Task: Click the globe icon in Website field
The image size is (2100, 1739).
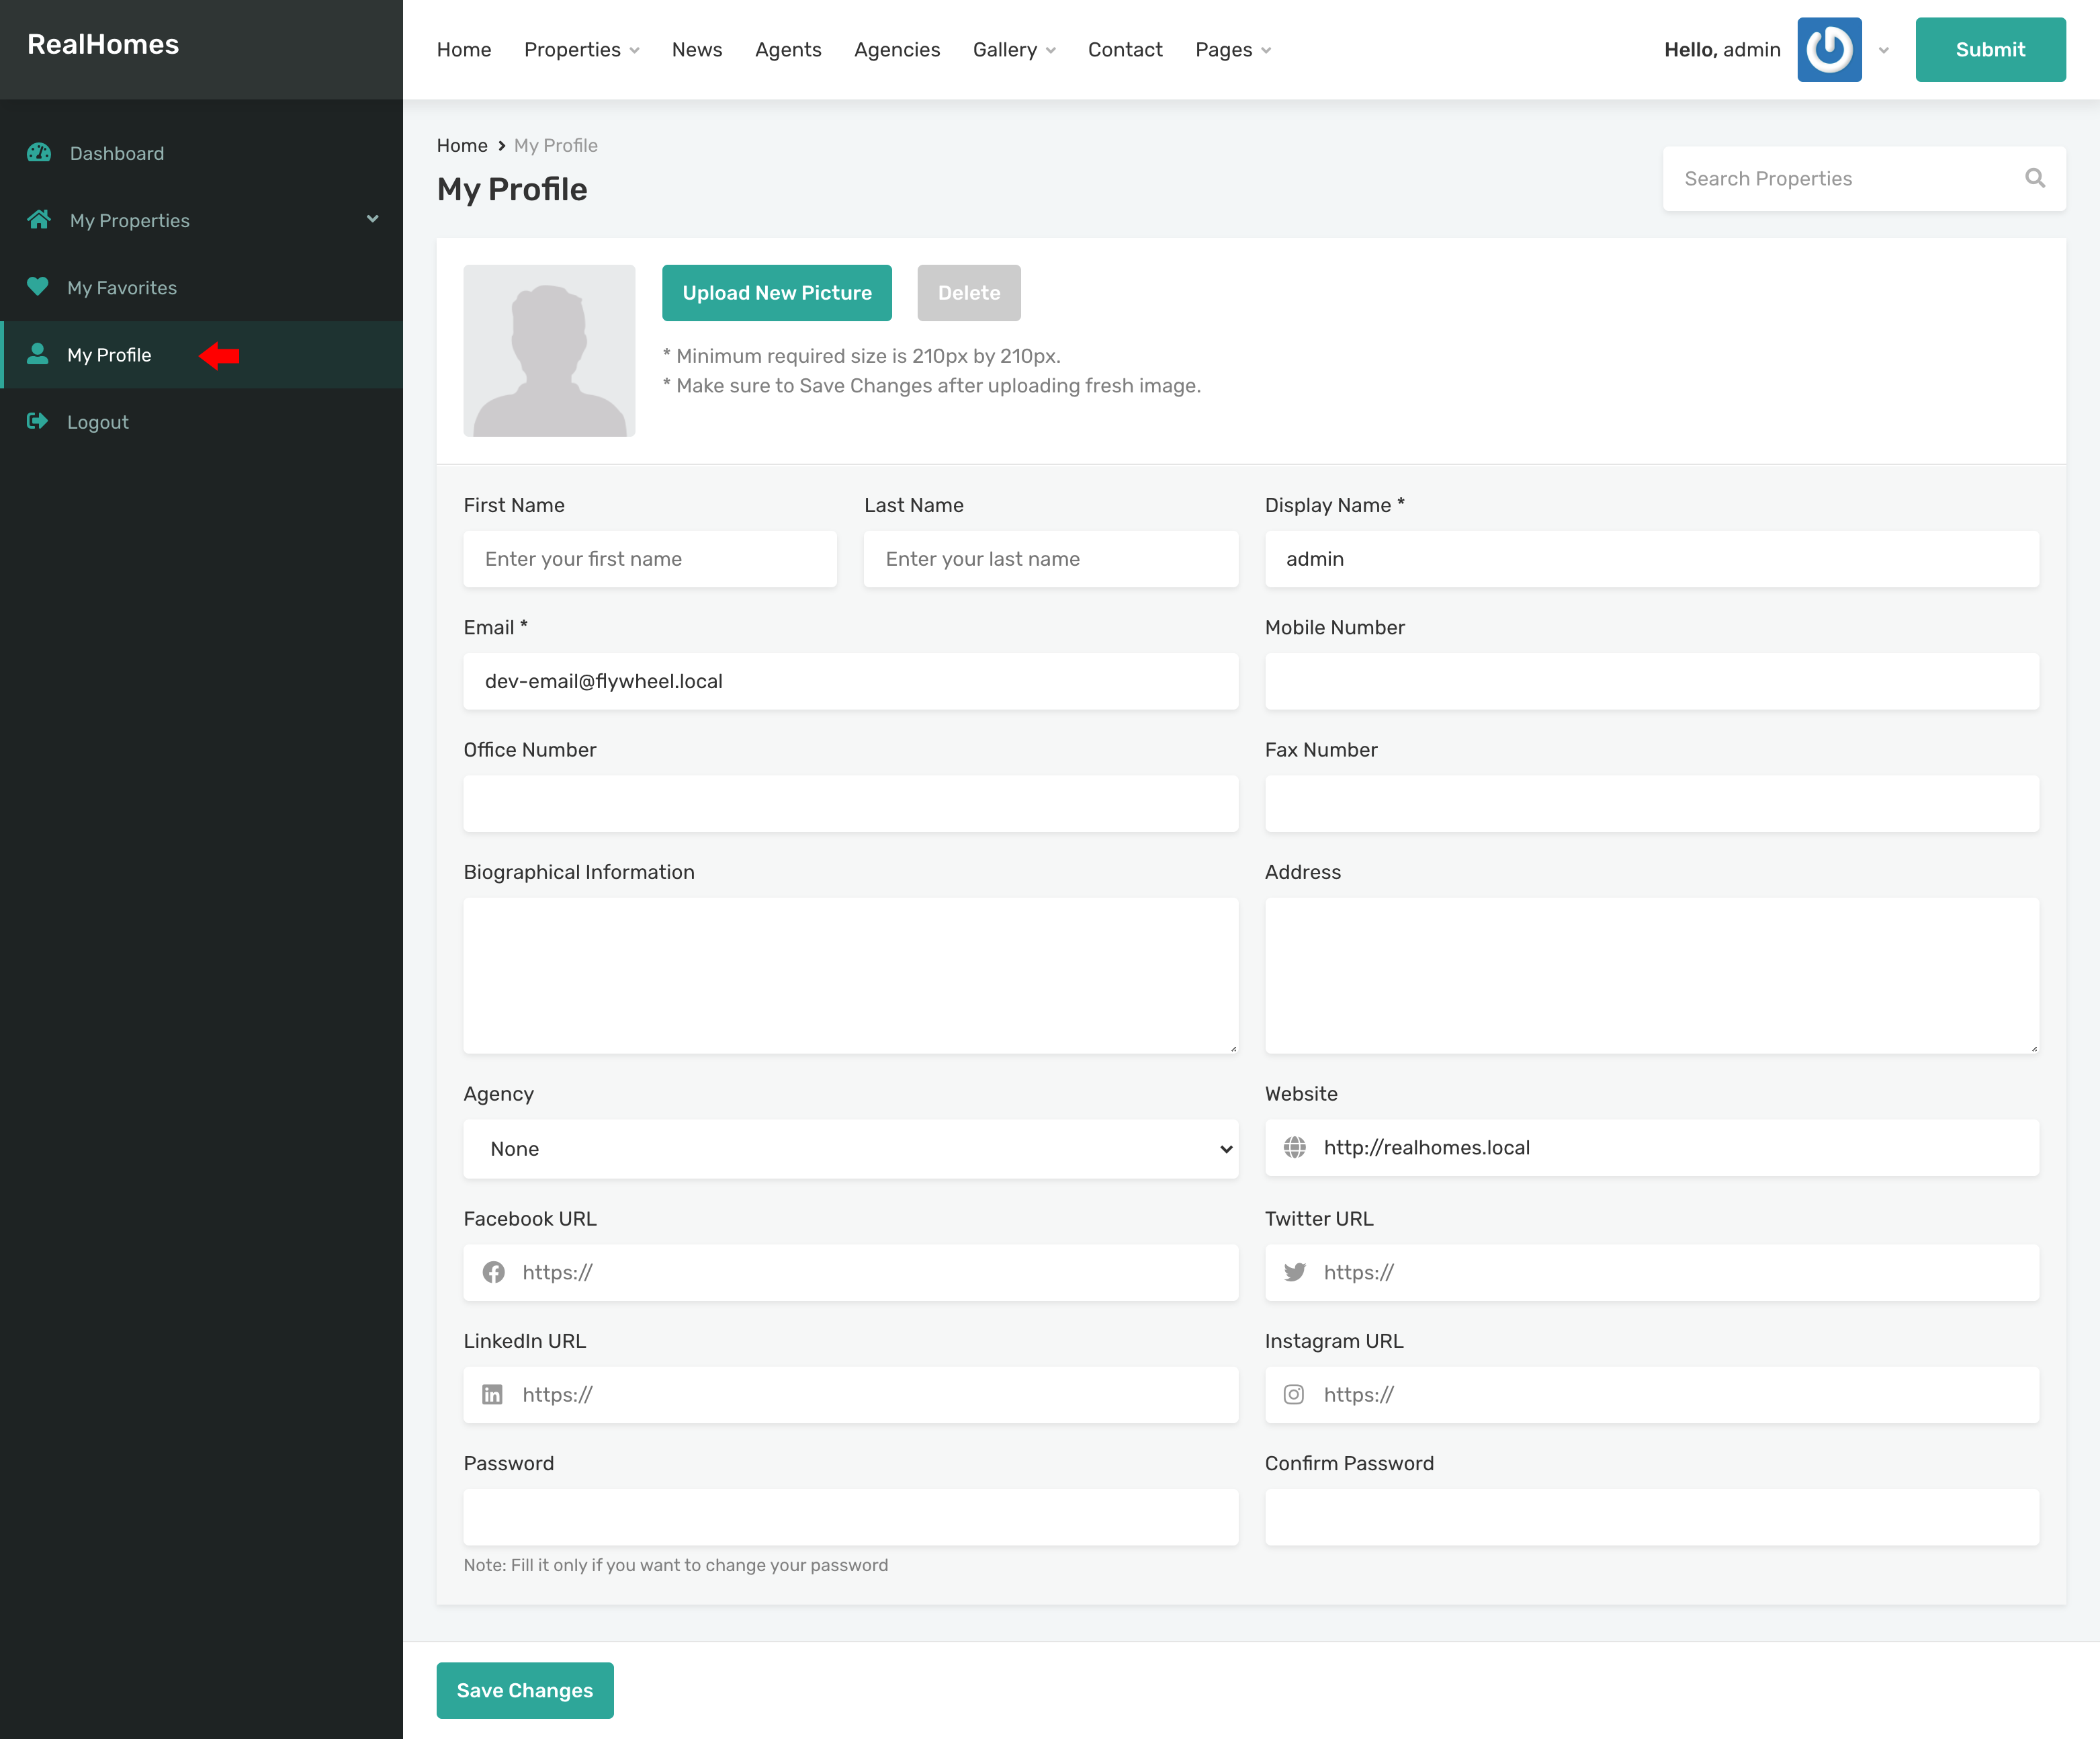Action: click(x=1295, y=1147)
